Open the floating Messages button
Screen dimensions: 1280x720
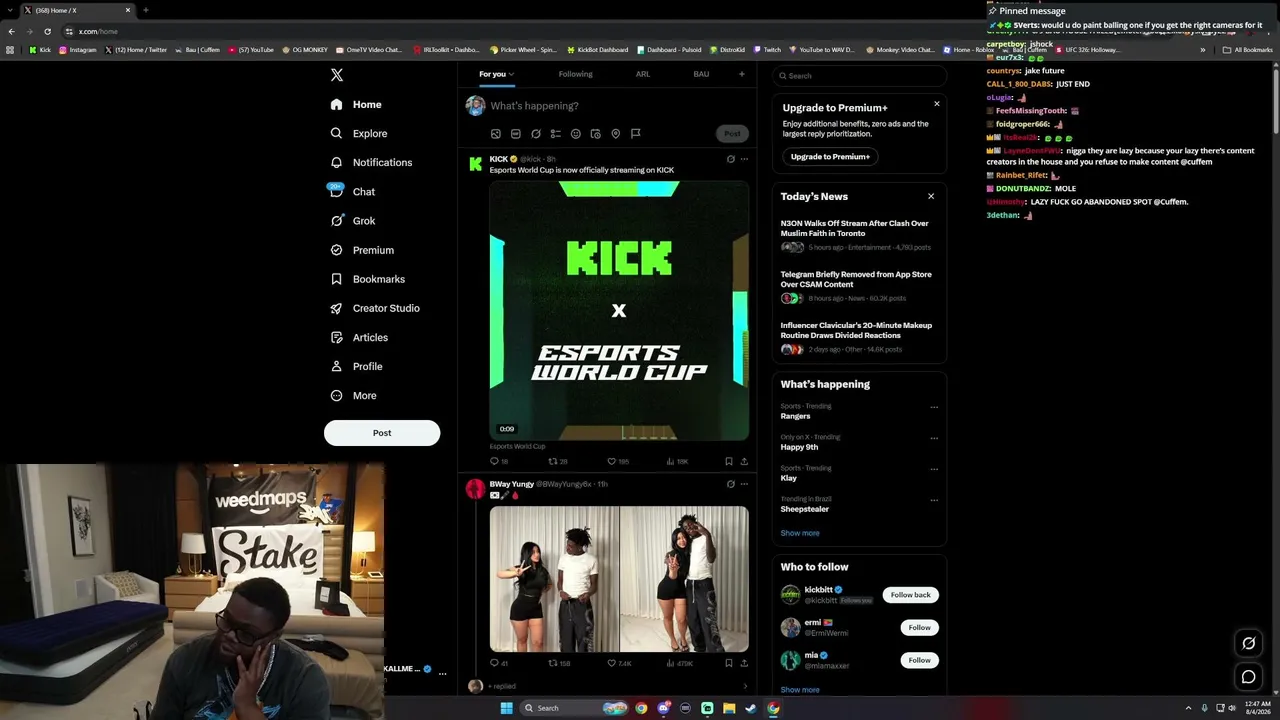click(1248, 677)
